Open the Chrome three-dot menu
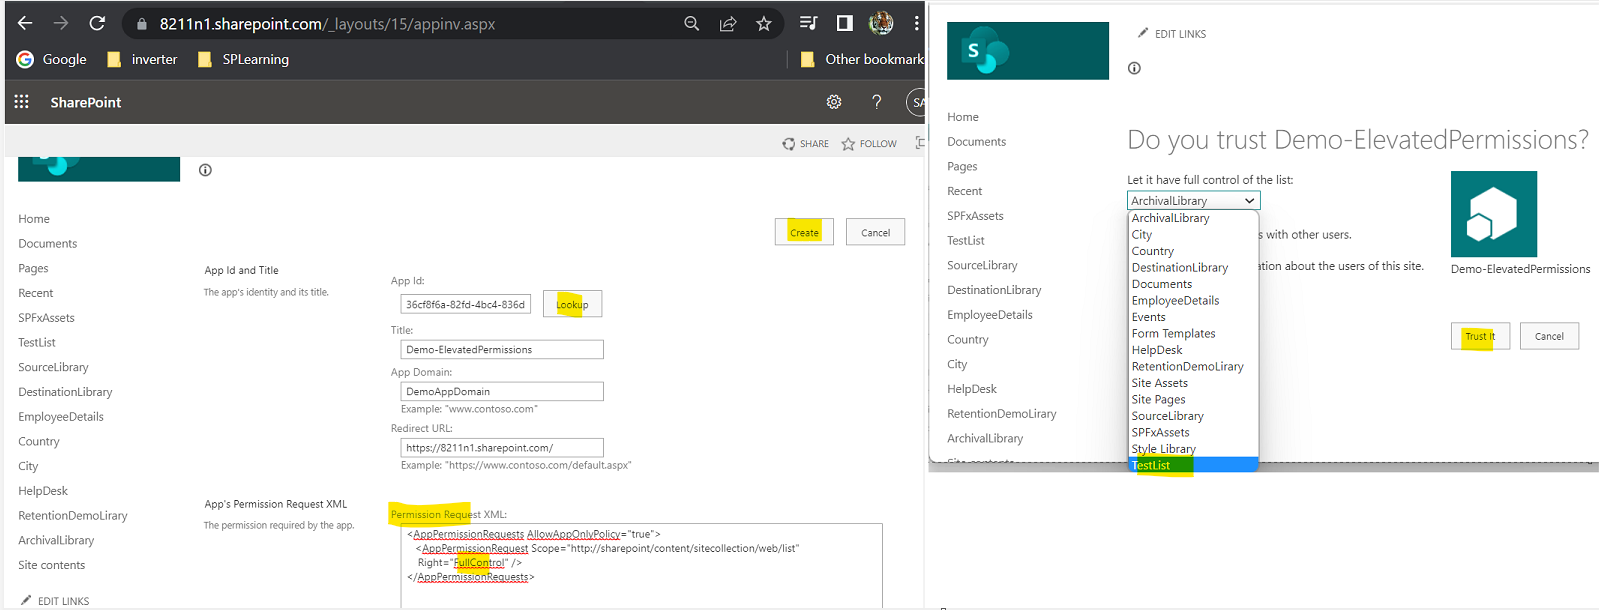 (916, 23)
